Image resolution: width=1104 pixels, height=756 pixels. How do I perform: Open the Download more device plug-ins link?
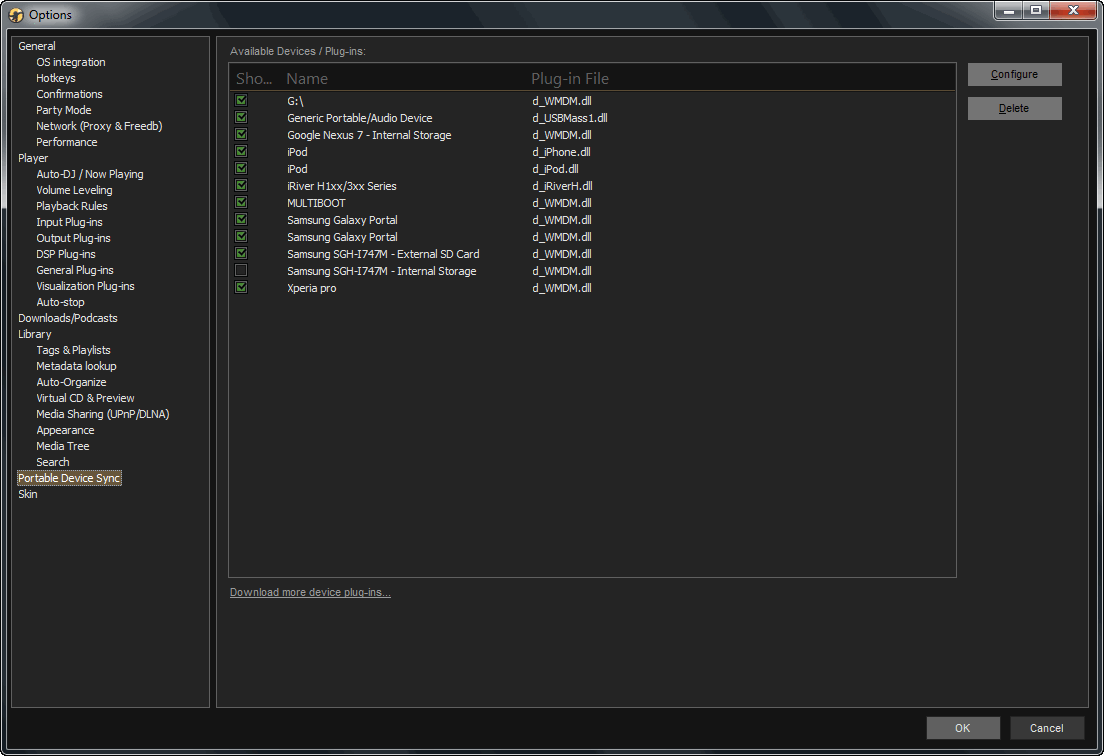(x=310, y=593)
